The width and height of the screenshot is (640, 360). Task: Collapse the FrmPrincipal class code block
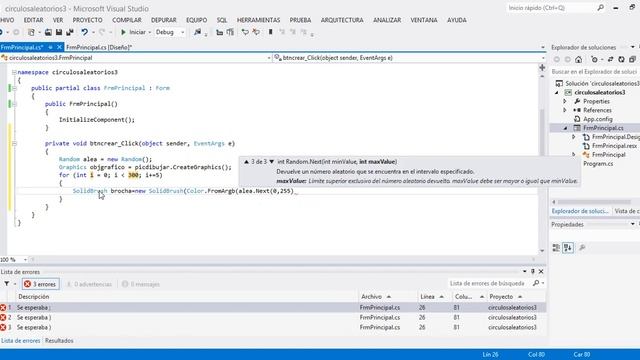[14, 88]
